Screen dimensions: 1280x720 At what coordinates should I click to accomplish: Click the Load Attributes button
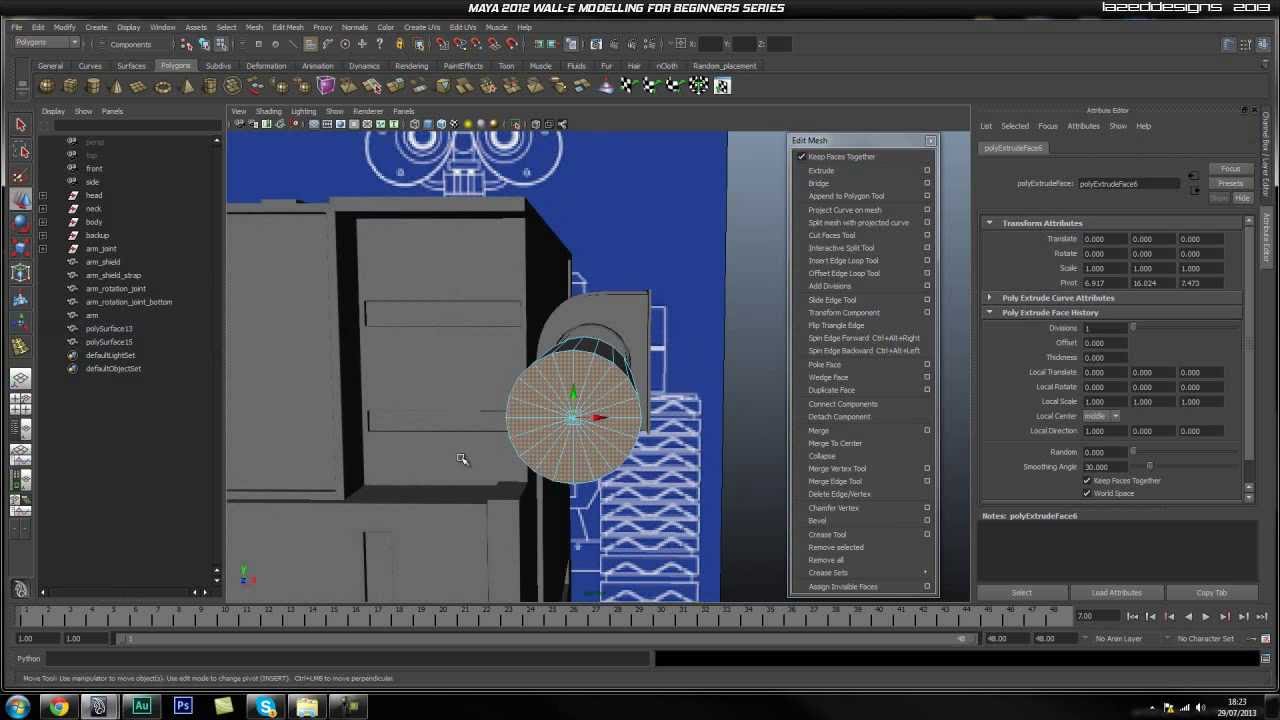pyautogui.click(x=1116, y=593)
